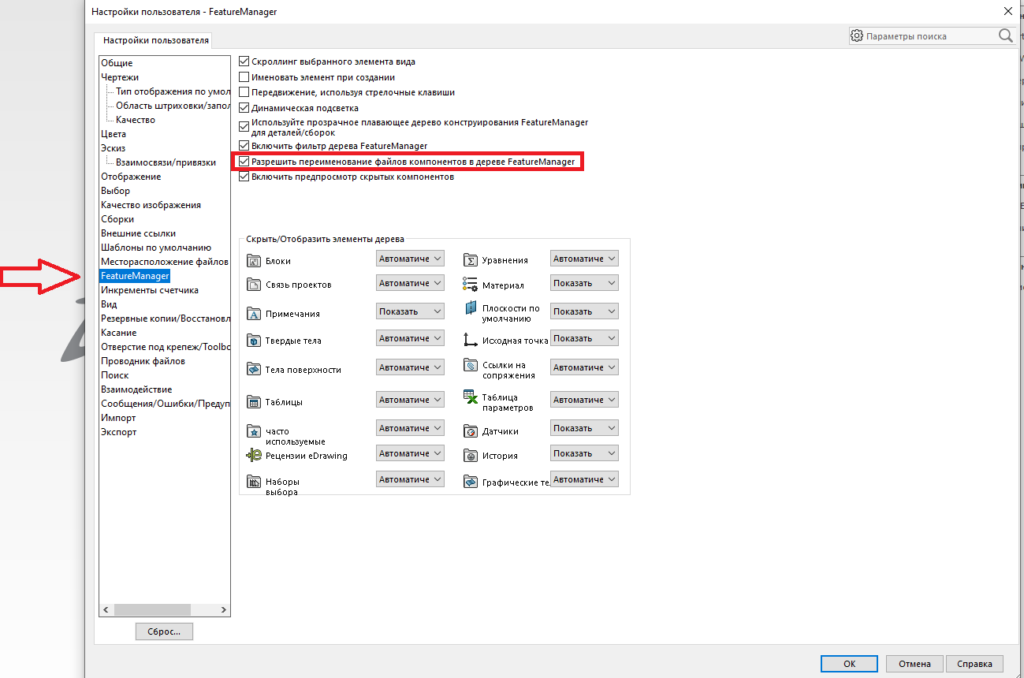Viewport: 1024px width, 678px height.
Task: Open Параметры поиска with the gear icon
Action: 856,35
